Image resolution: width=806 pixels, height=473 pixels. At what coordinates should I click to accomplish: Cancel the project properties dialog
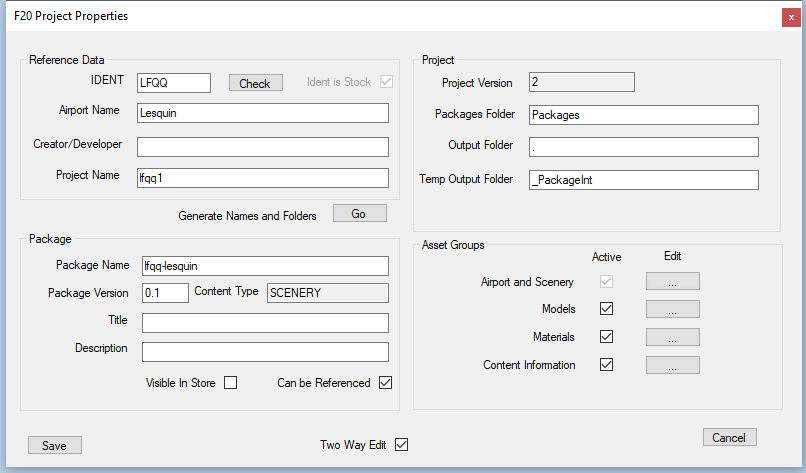(x=729, y=437)
